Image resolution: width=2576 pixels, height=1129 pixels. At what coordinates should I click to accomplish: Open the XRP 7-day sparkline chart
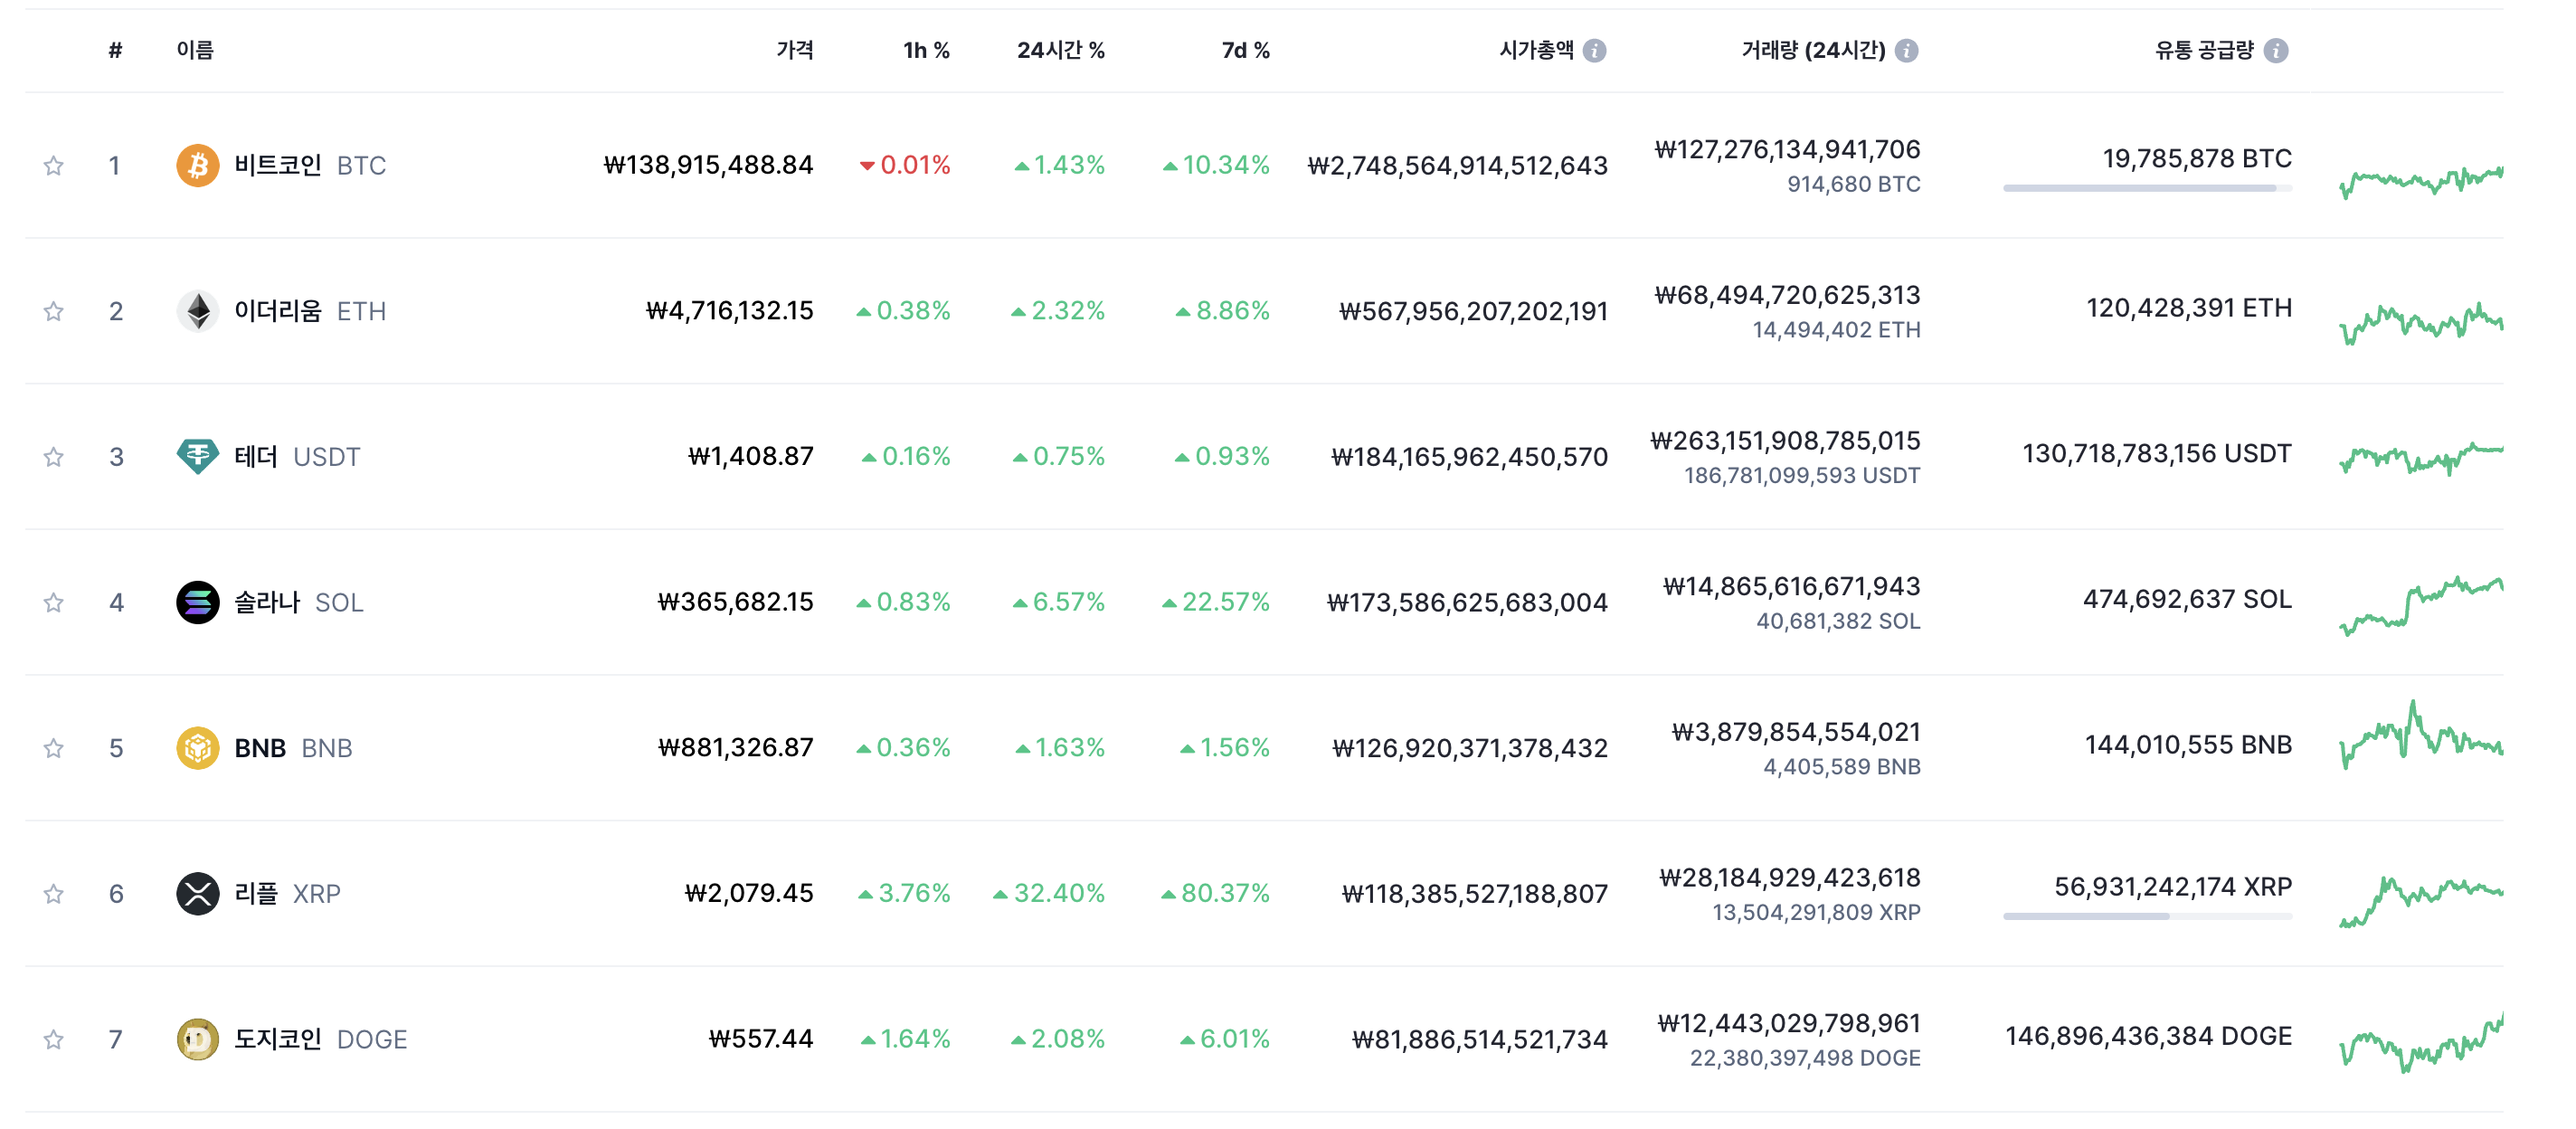(2421, 901)
